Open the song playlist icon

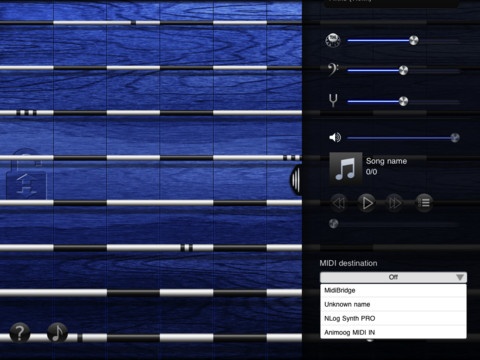(424, 203)
